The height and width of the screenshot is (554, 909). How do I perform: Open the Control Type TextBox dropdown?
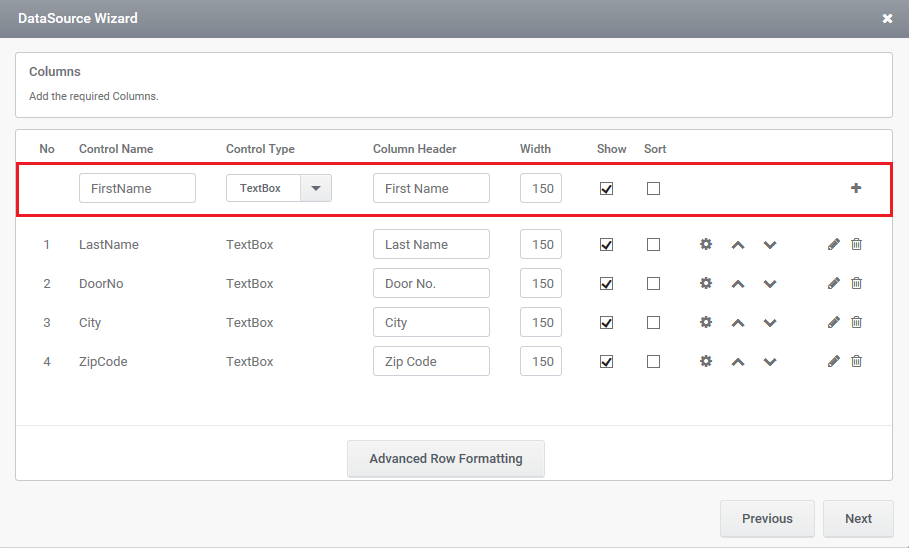point(316,188)
